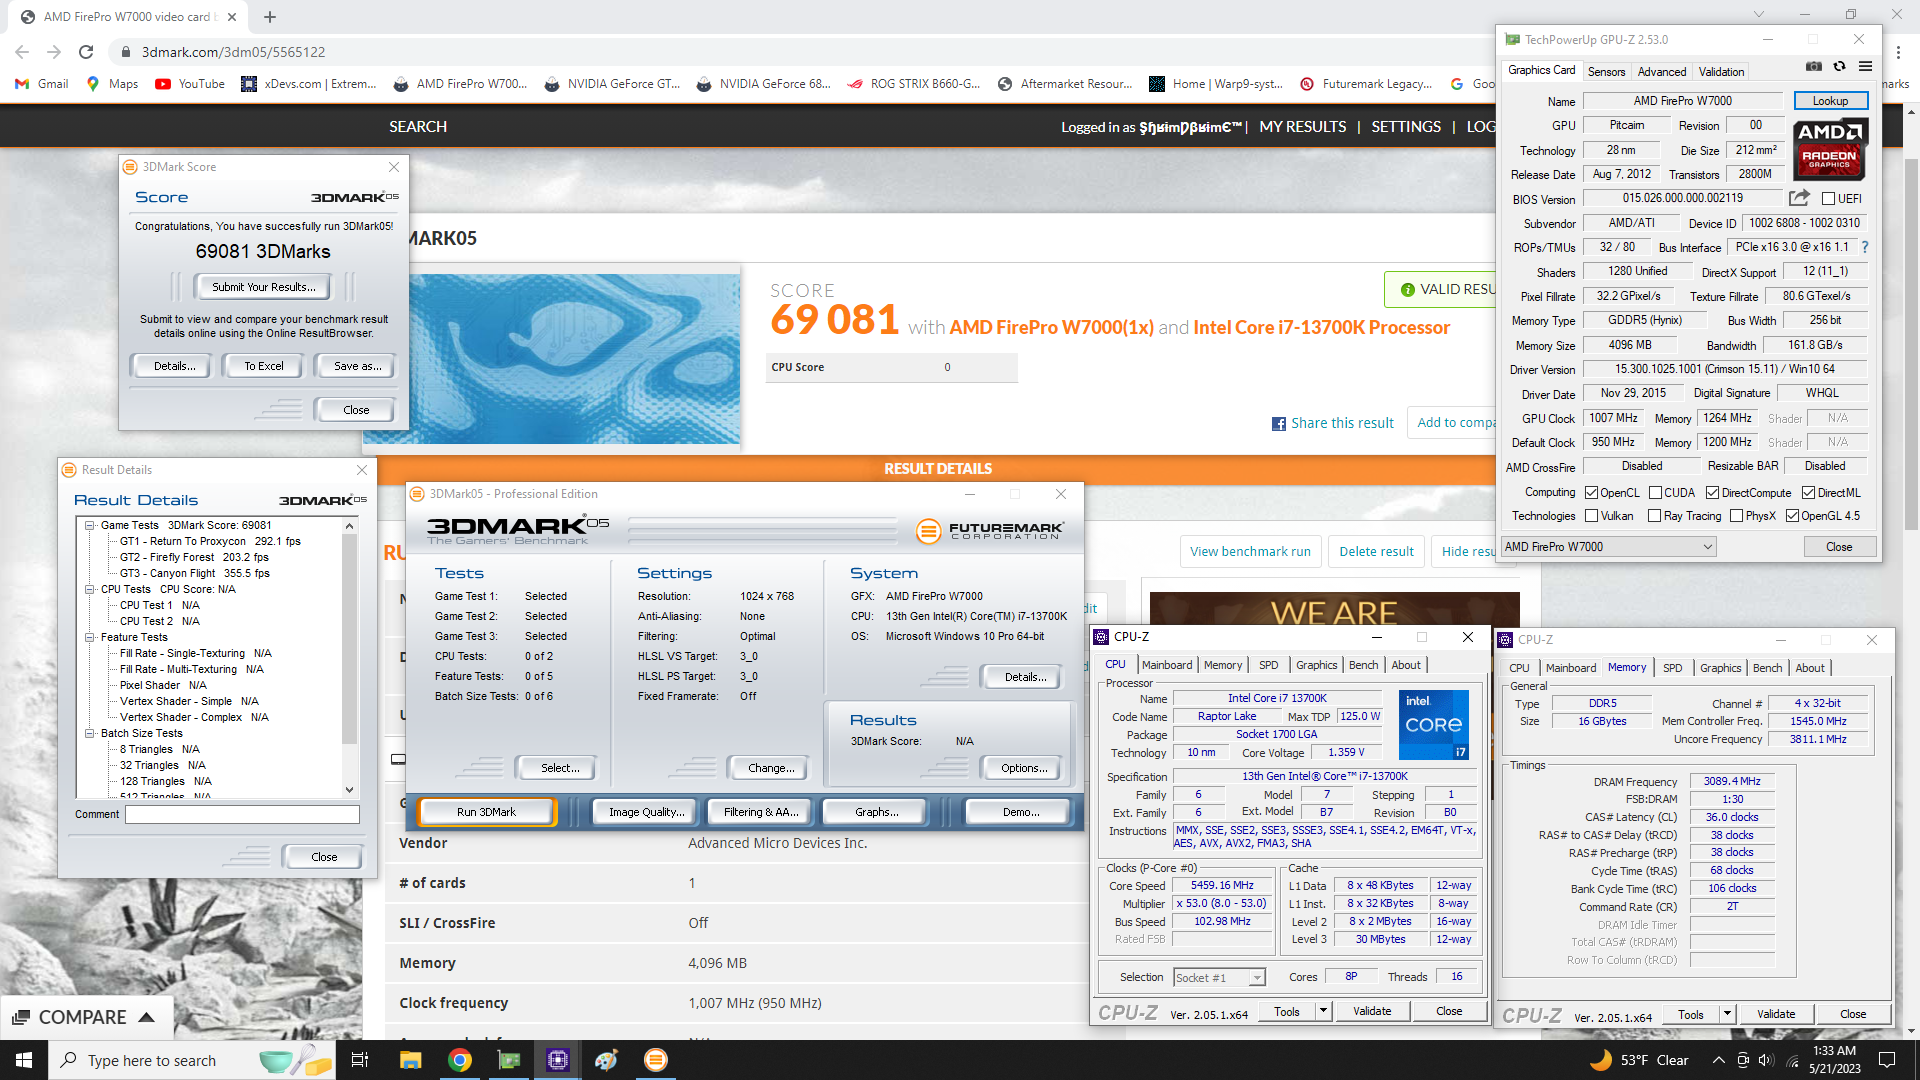This screenshot has height=1080, width=1920.
Task: Click Submit Your Results button
Action: (263, 287)
